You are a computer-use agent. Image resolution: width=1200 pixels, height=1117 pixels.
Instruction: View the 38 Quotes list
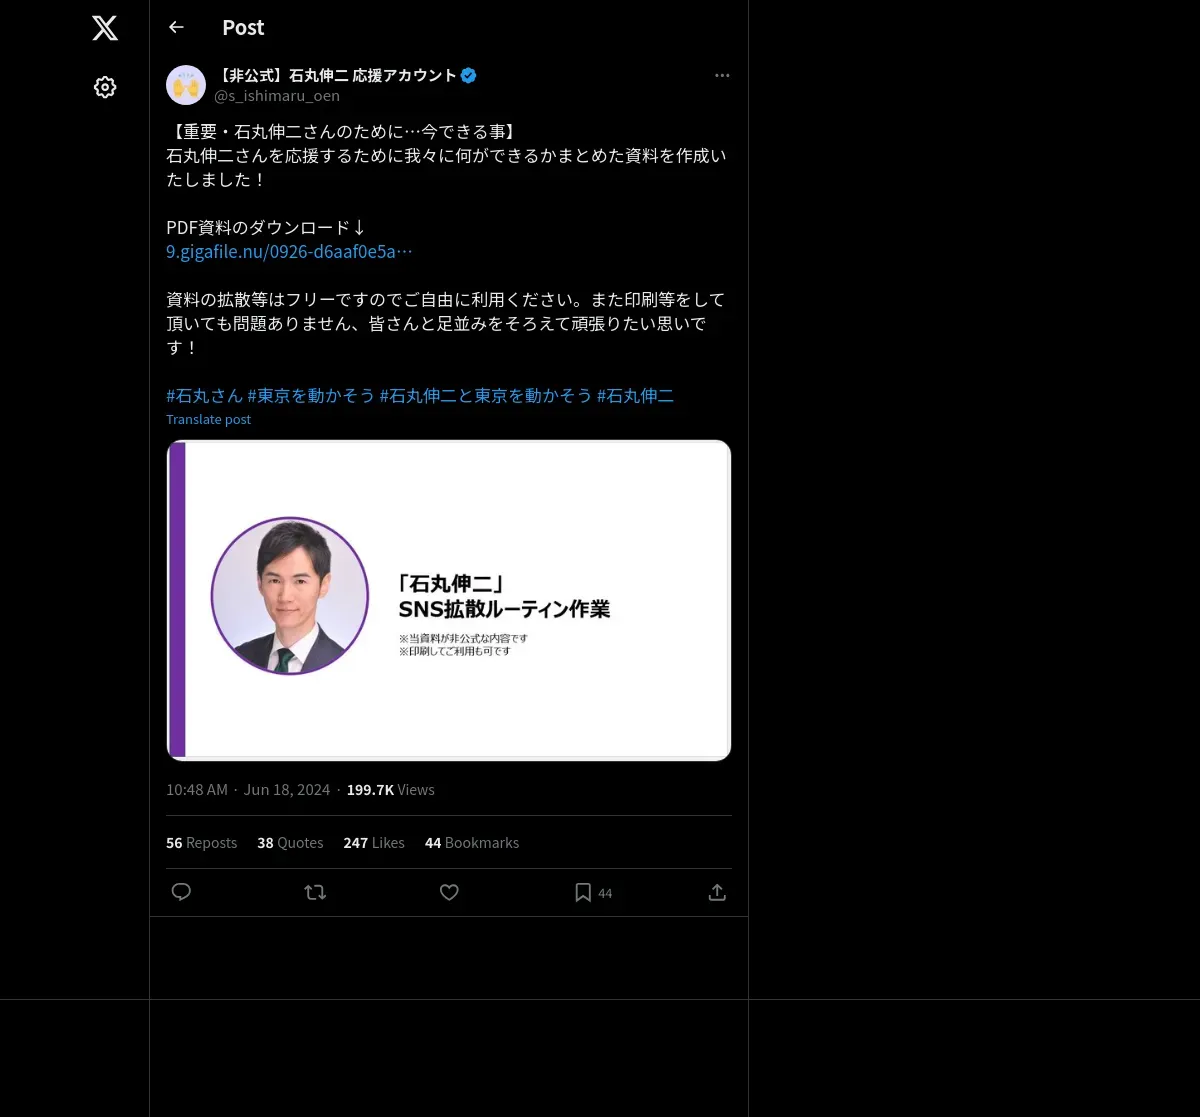click(x=290, y=843)
